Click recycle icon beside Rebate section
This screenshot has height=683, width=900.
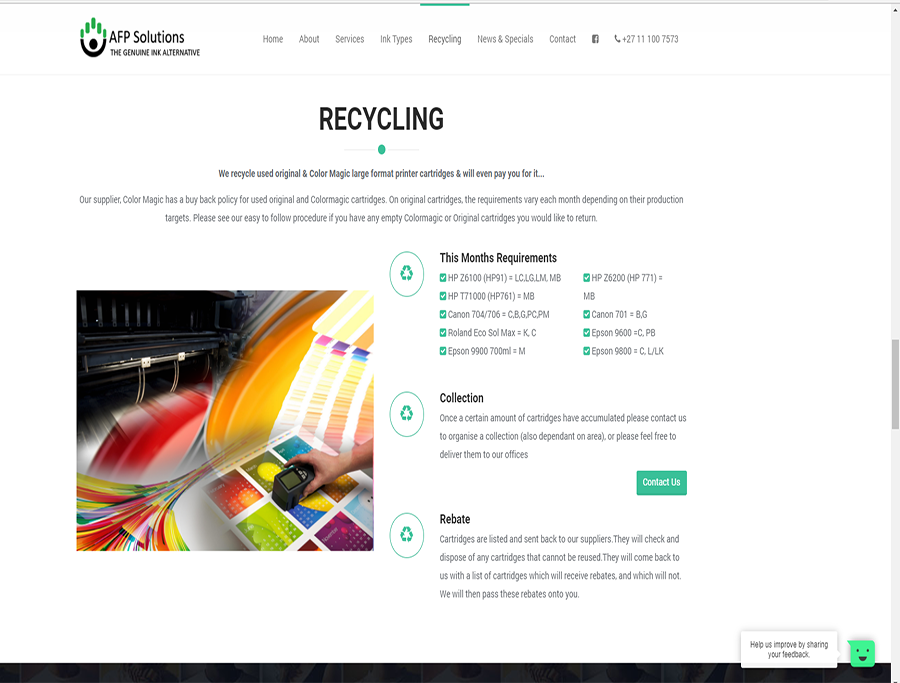point(406,535)
